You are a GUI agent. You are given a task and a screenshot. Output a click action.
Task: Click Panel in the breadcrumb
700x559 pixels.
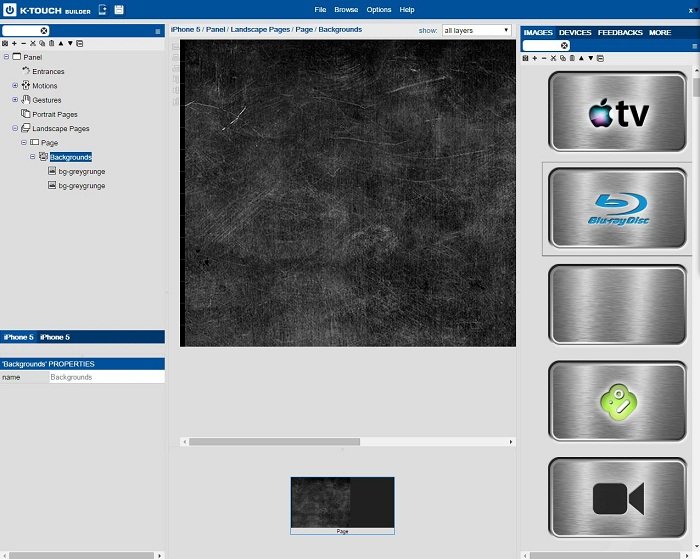[215, 29]
